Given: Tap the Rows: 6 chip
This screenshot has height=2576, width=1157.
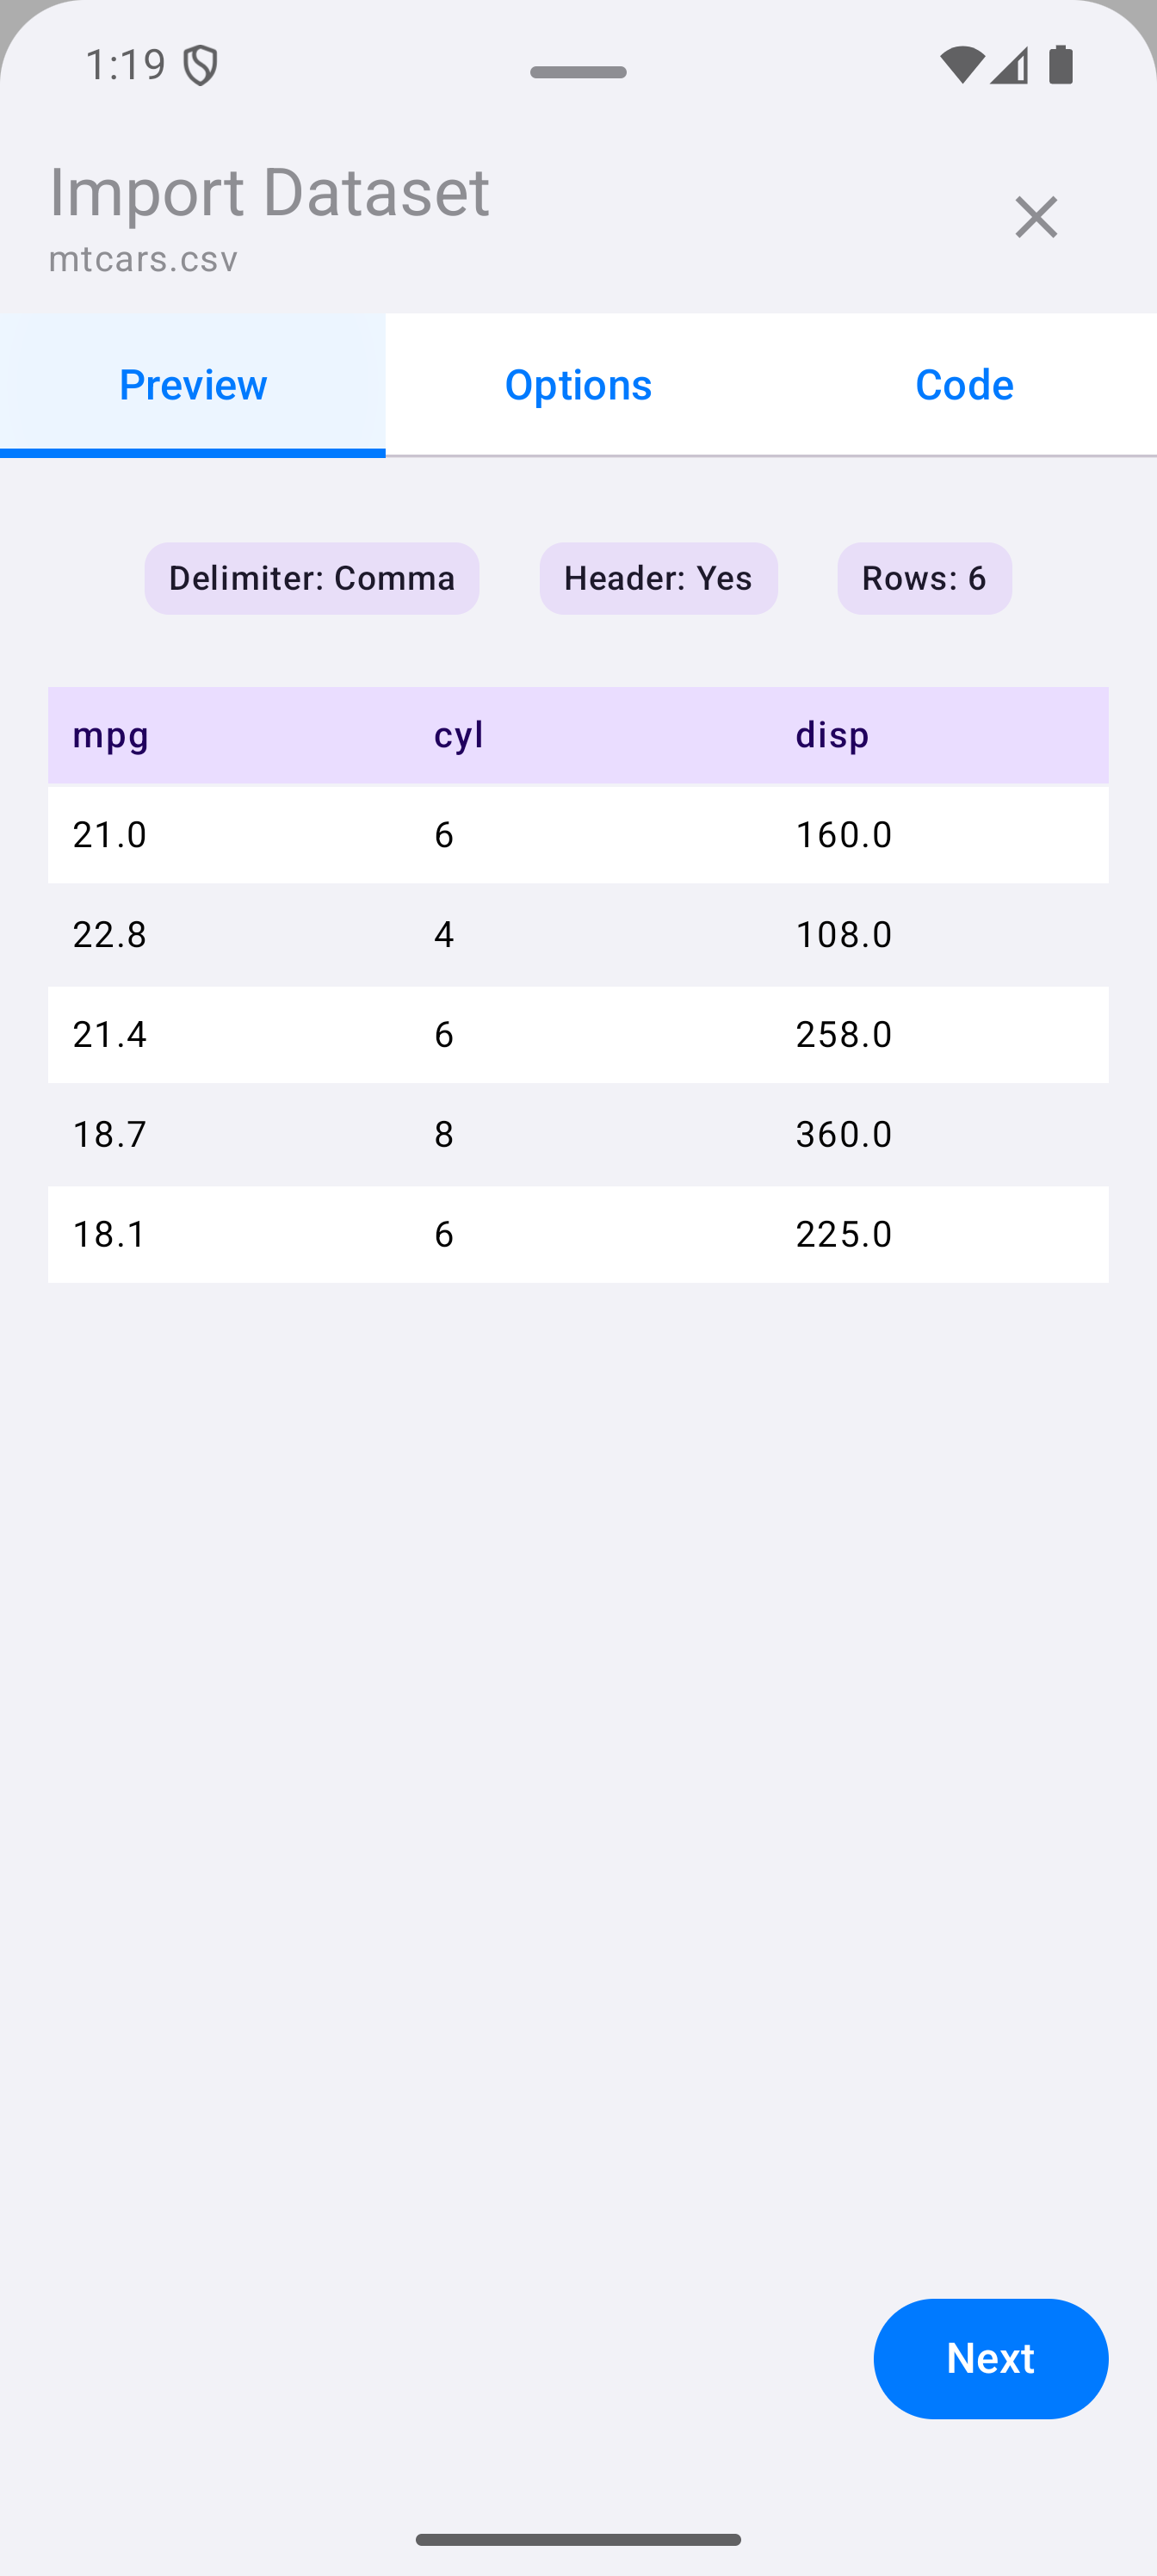Looking at the screenshot, I should (924, 578).
